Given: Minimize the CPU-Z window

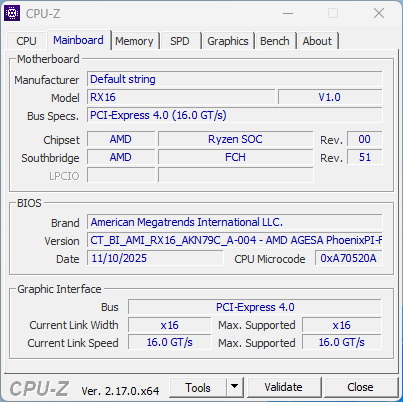Looking at the screenshot, I should tap(288, 14).
